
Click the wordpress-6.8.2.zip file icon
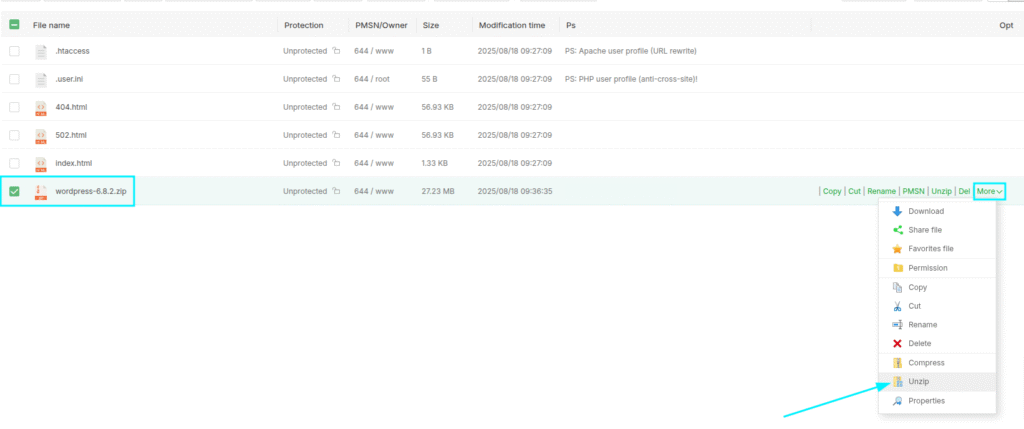41,191
